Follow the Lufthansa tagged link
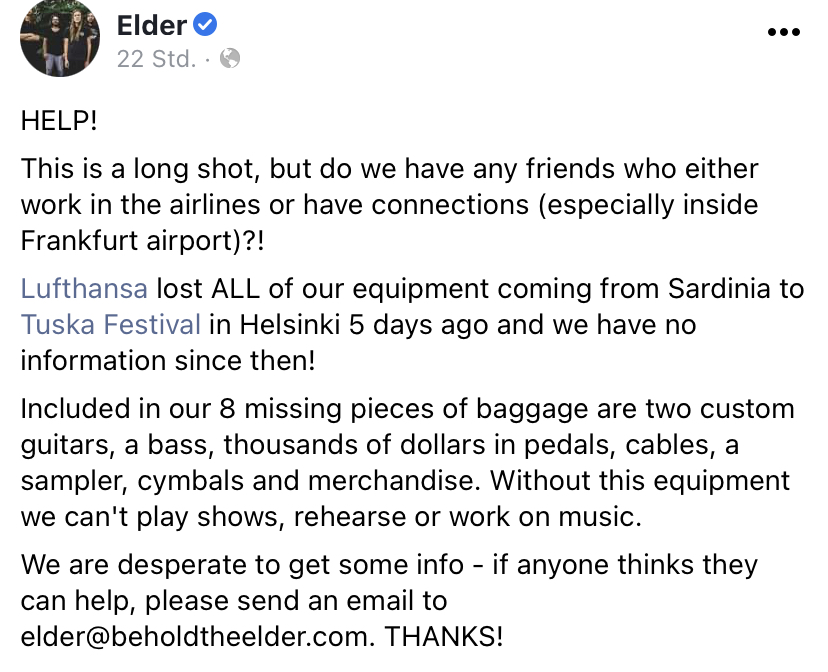This screenshot has width=828, height=672. click(84, 289)
